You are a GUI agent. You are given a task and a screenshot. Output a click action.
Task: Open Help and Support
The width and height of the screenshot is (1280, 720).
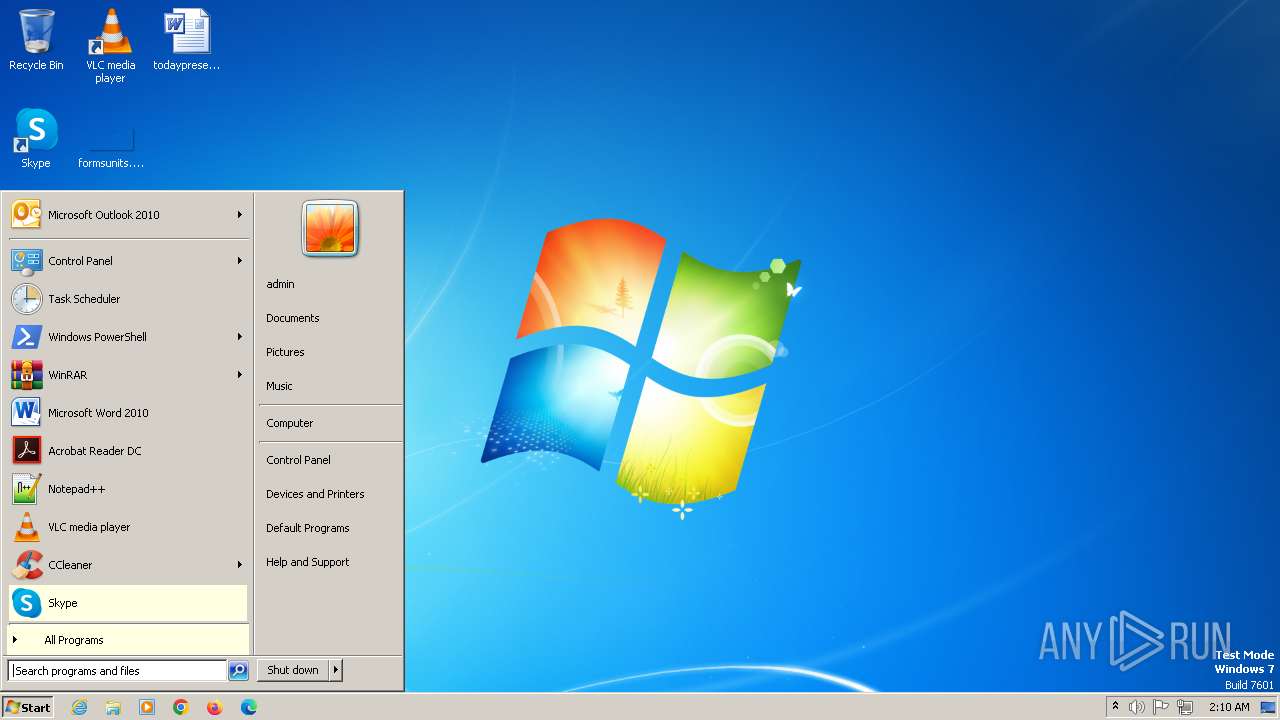308,562
